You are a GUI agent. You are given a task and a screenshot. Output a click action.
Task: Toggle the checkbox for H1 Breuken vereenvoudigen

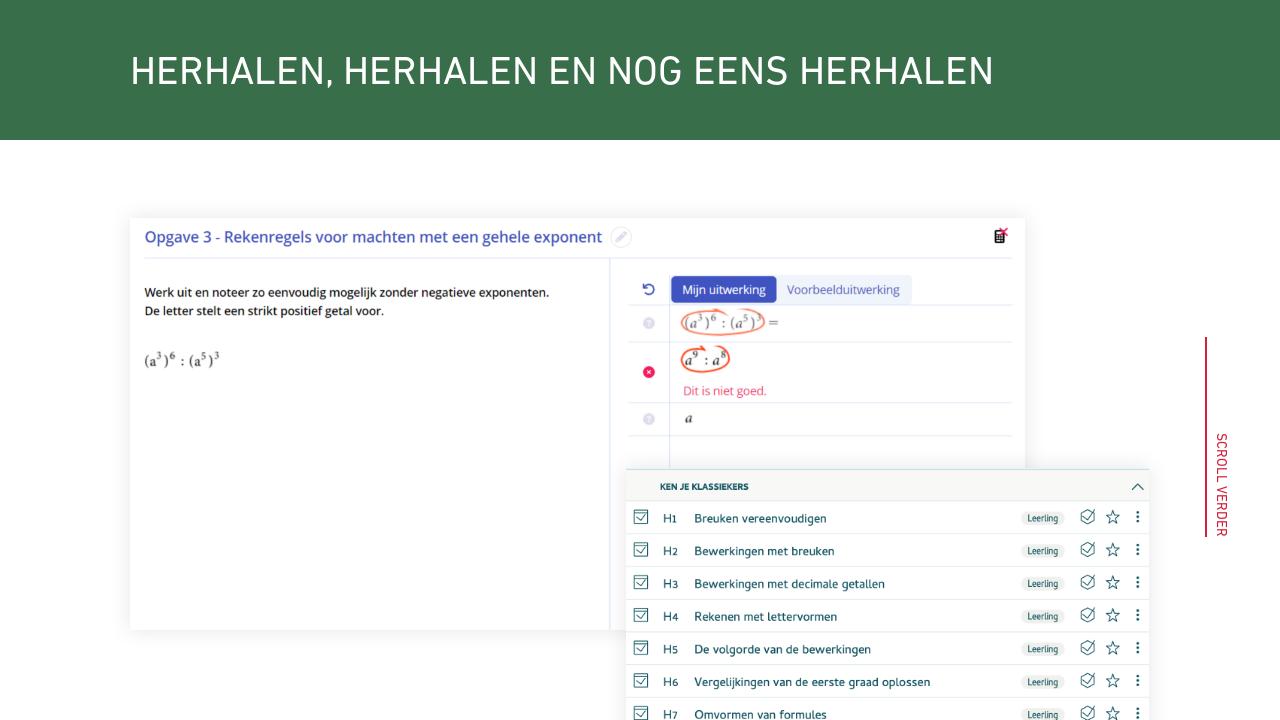641,517
